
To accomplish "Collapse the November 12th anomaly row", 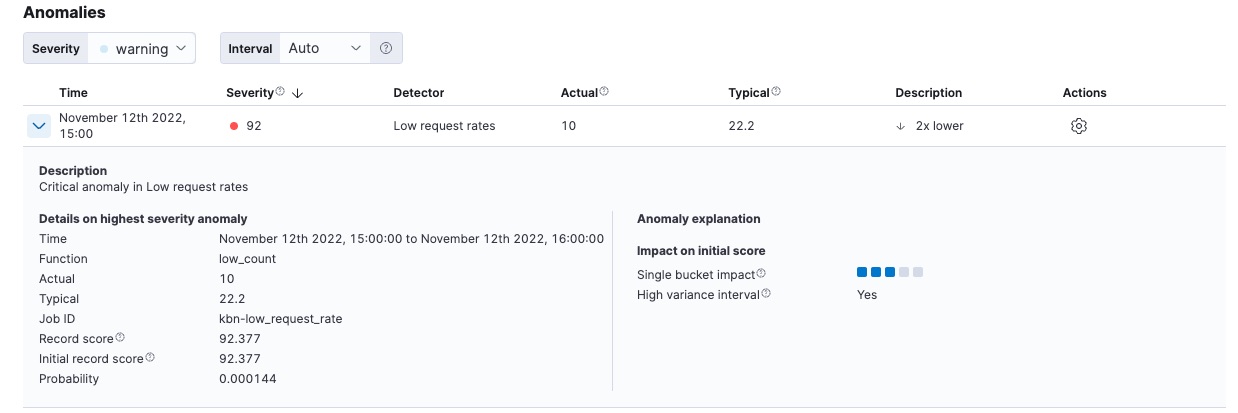I will pos(39,126).
